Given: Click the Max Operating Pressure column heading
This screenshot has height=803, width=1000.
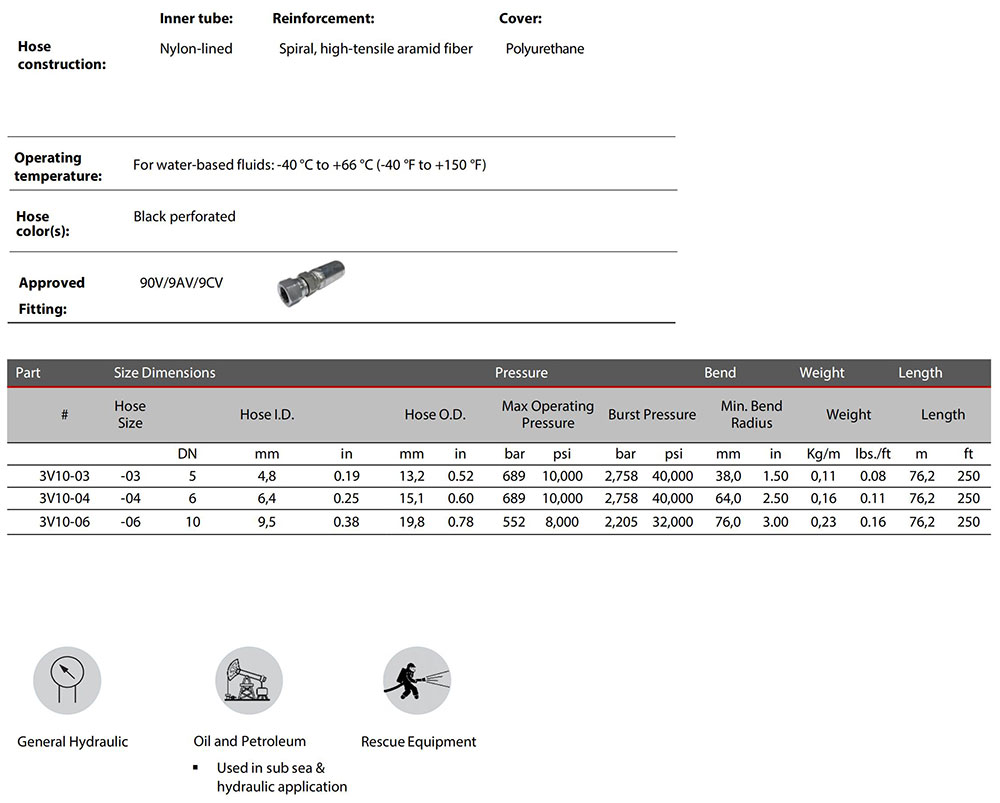Looking at the screenshot, I should 547,414.
